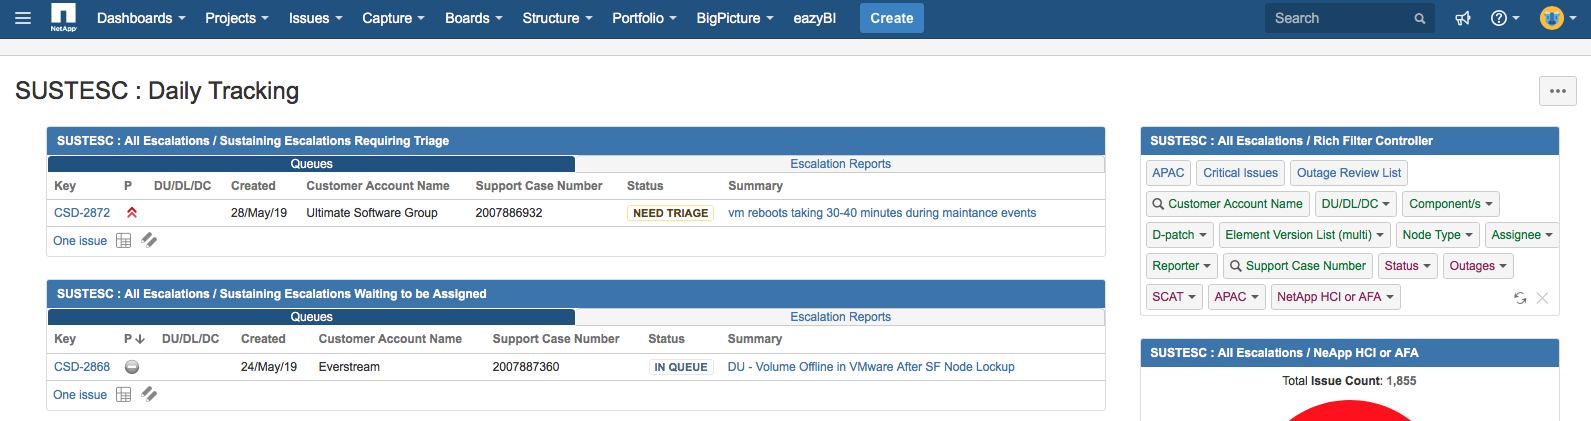This screenshot has height=421, width=1591.
Task: Open Customer Account Name search filter
Action: [1228, 204]
